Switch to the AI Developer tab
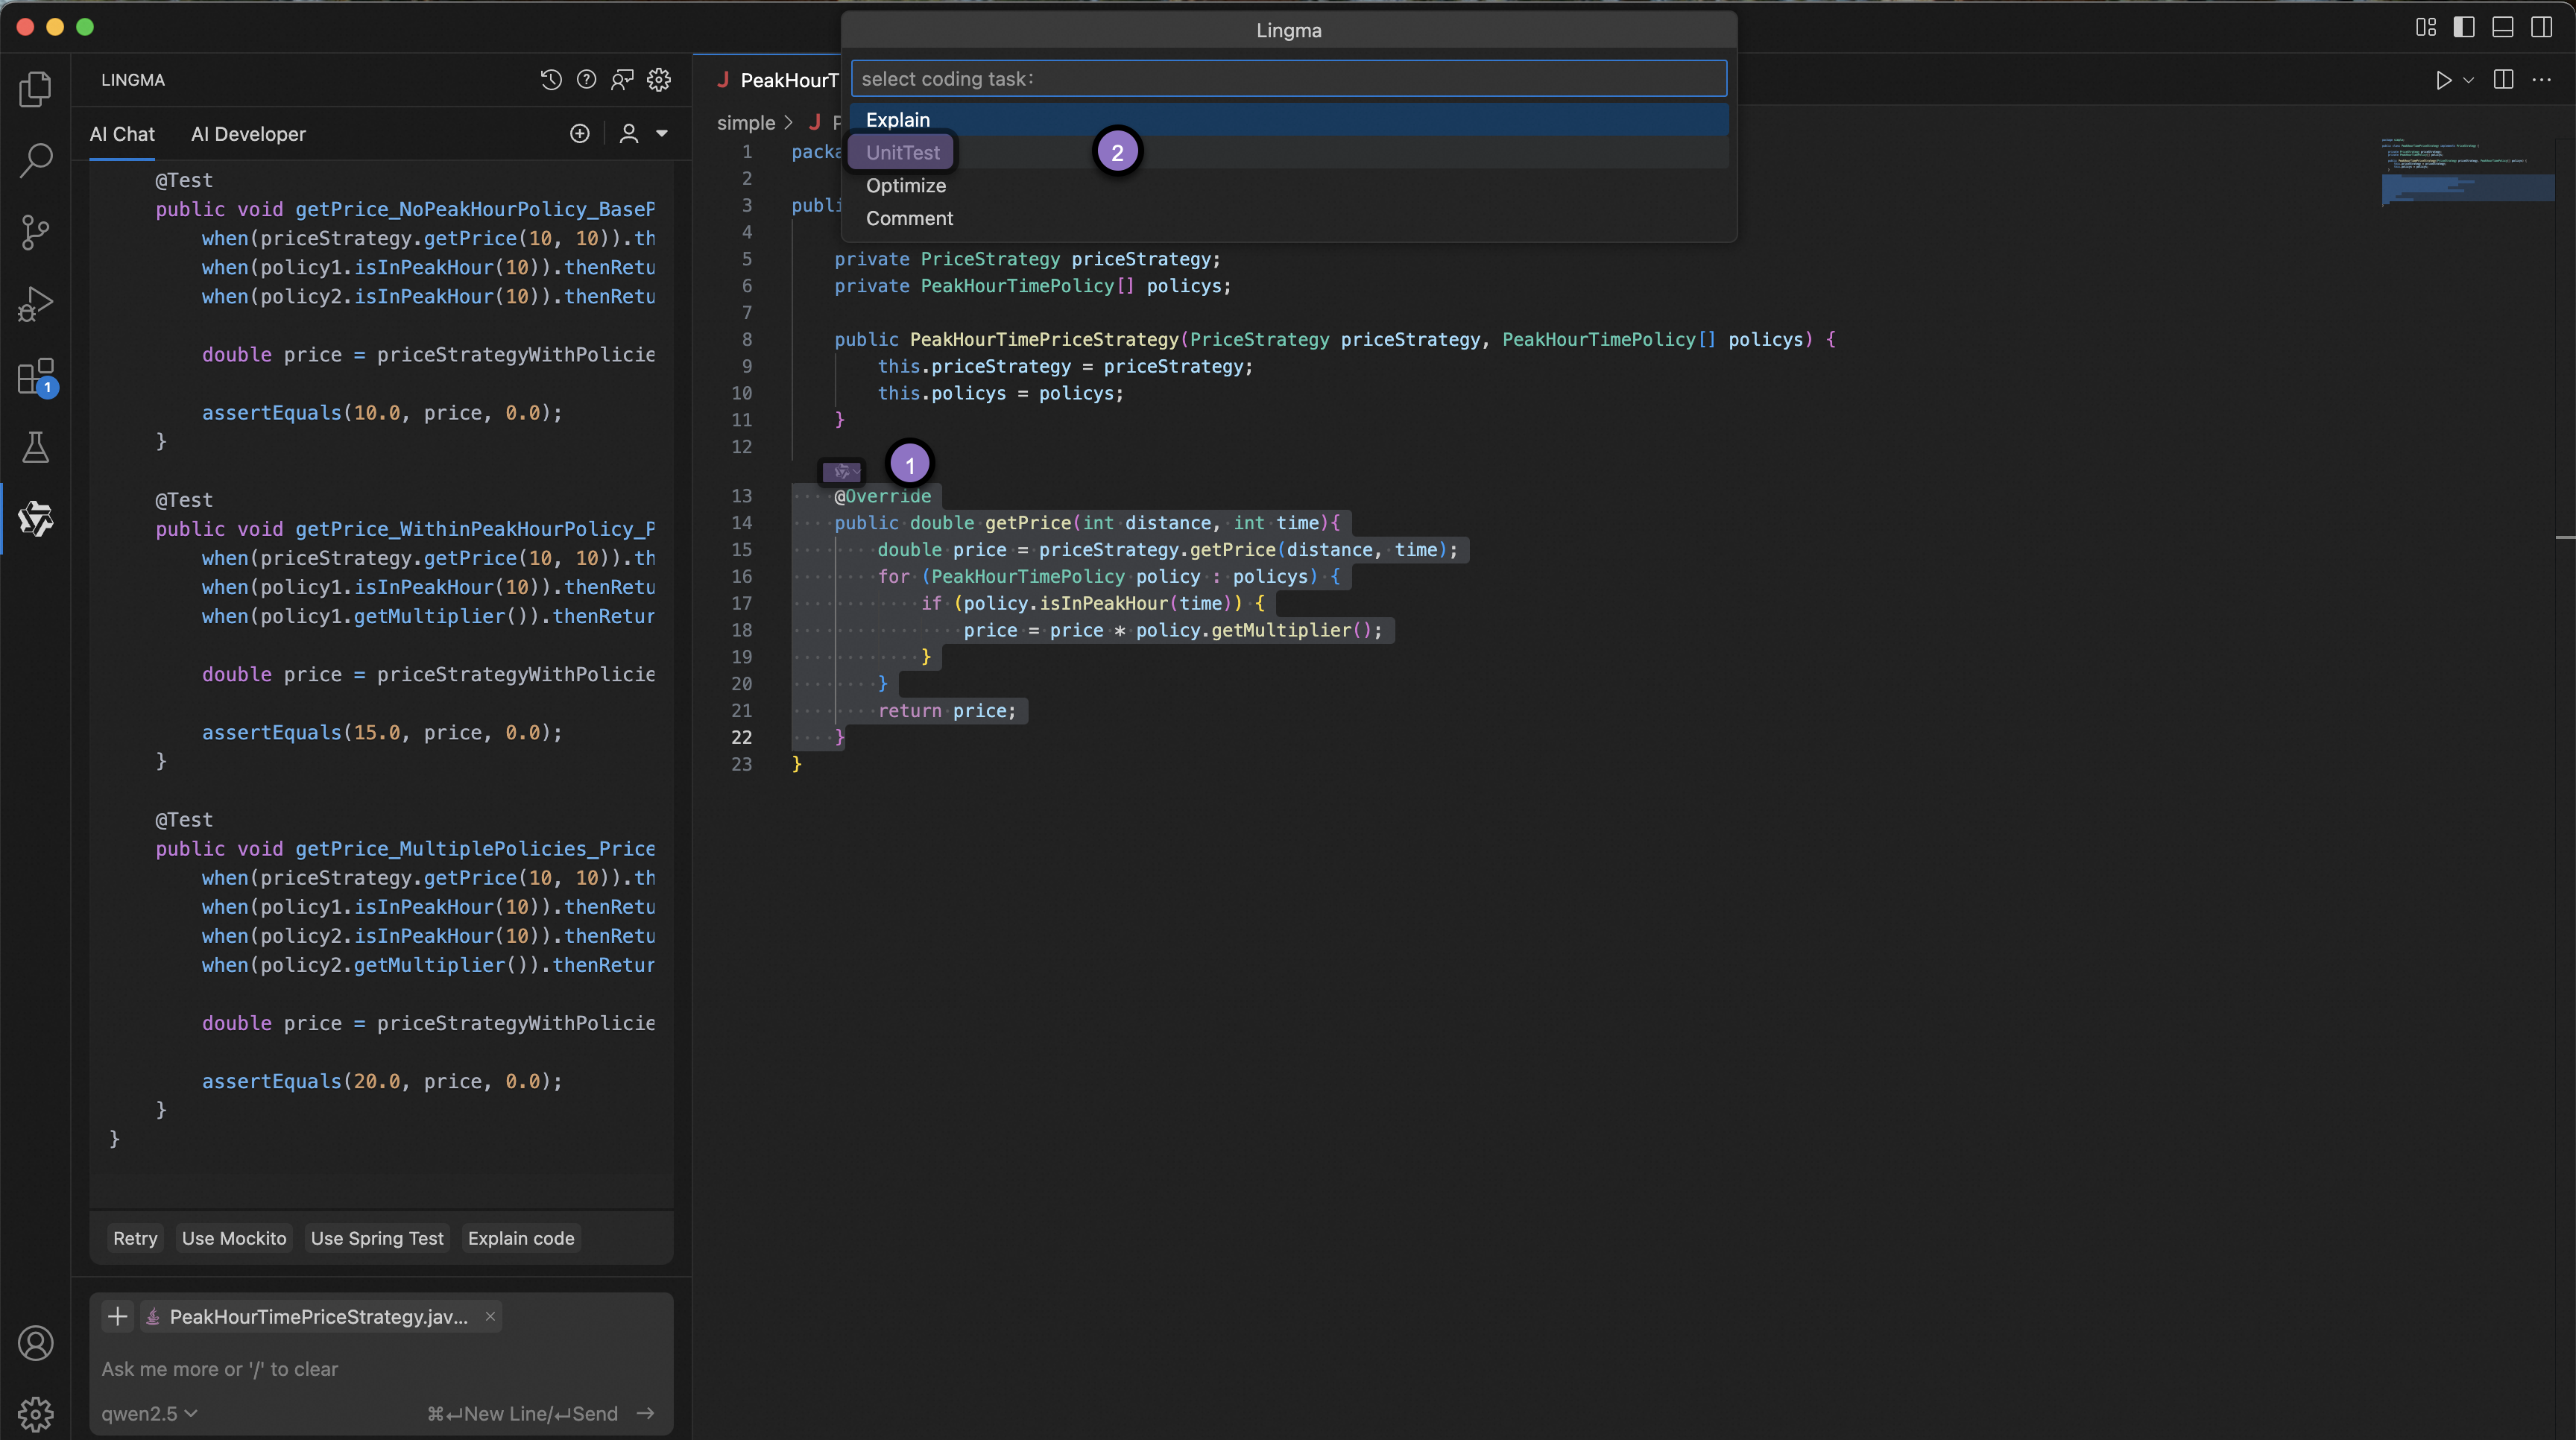Screen dimensions: 2576x1440 (x=248, y=134)
